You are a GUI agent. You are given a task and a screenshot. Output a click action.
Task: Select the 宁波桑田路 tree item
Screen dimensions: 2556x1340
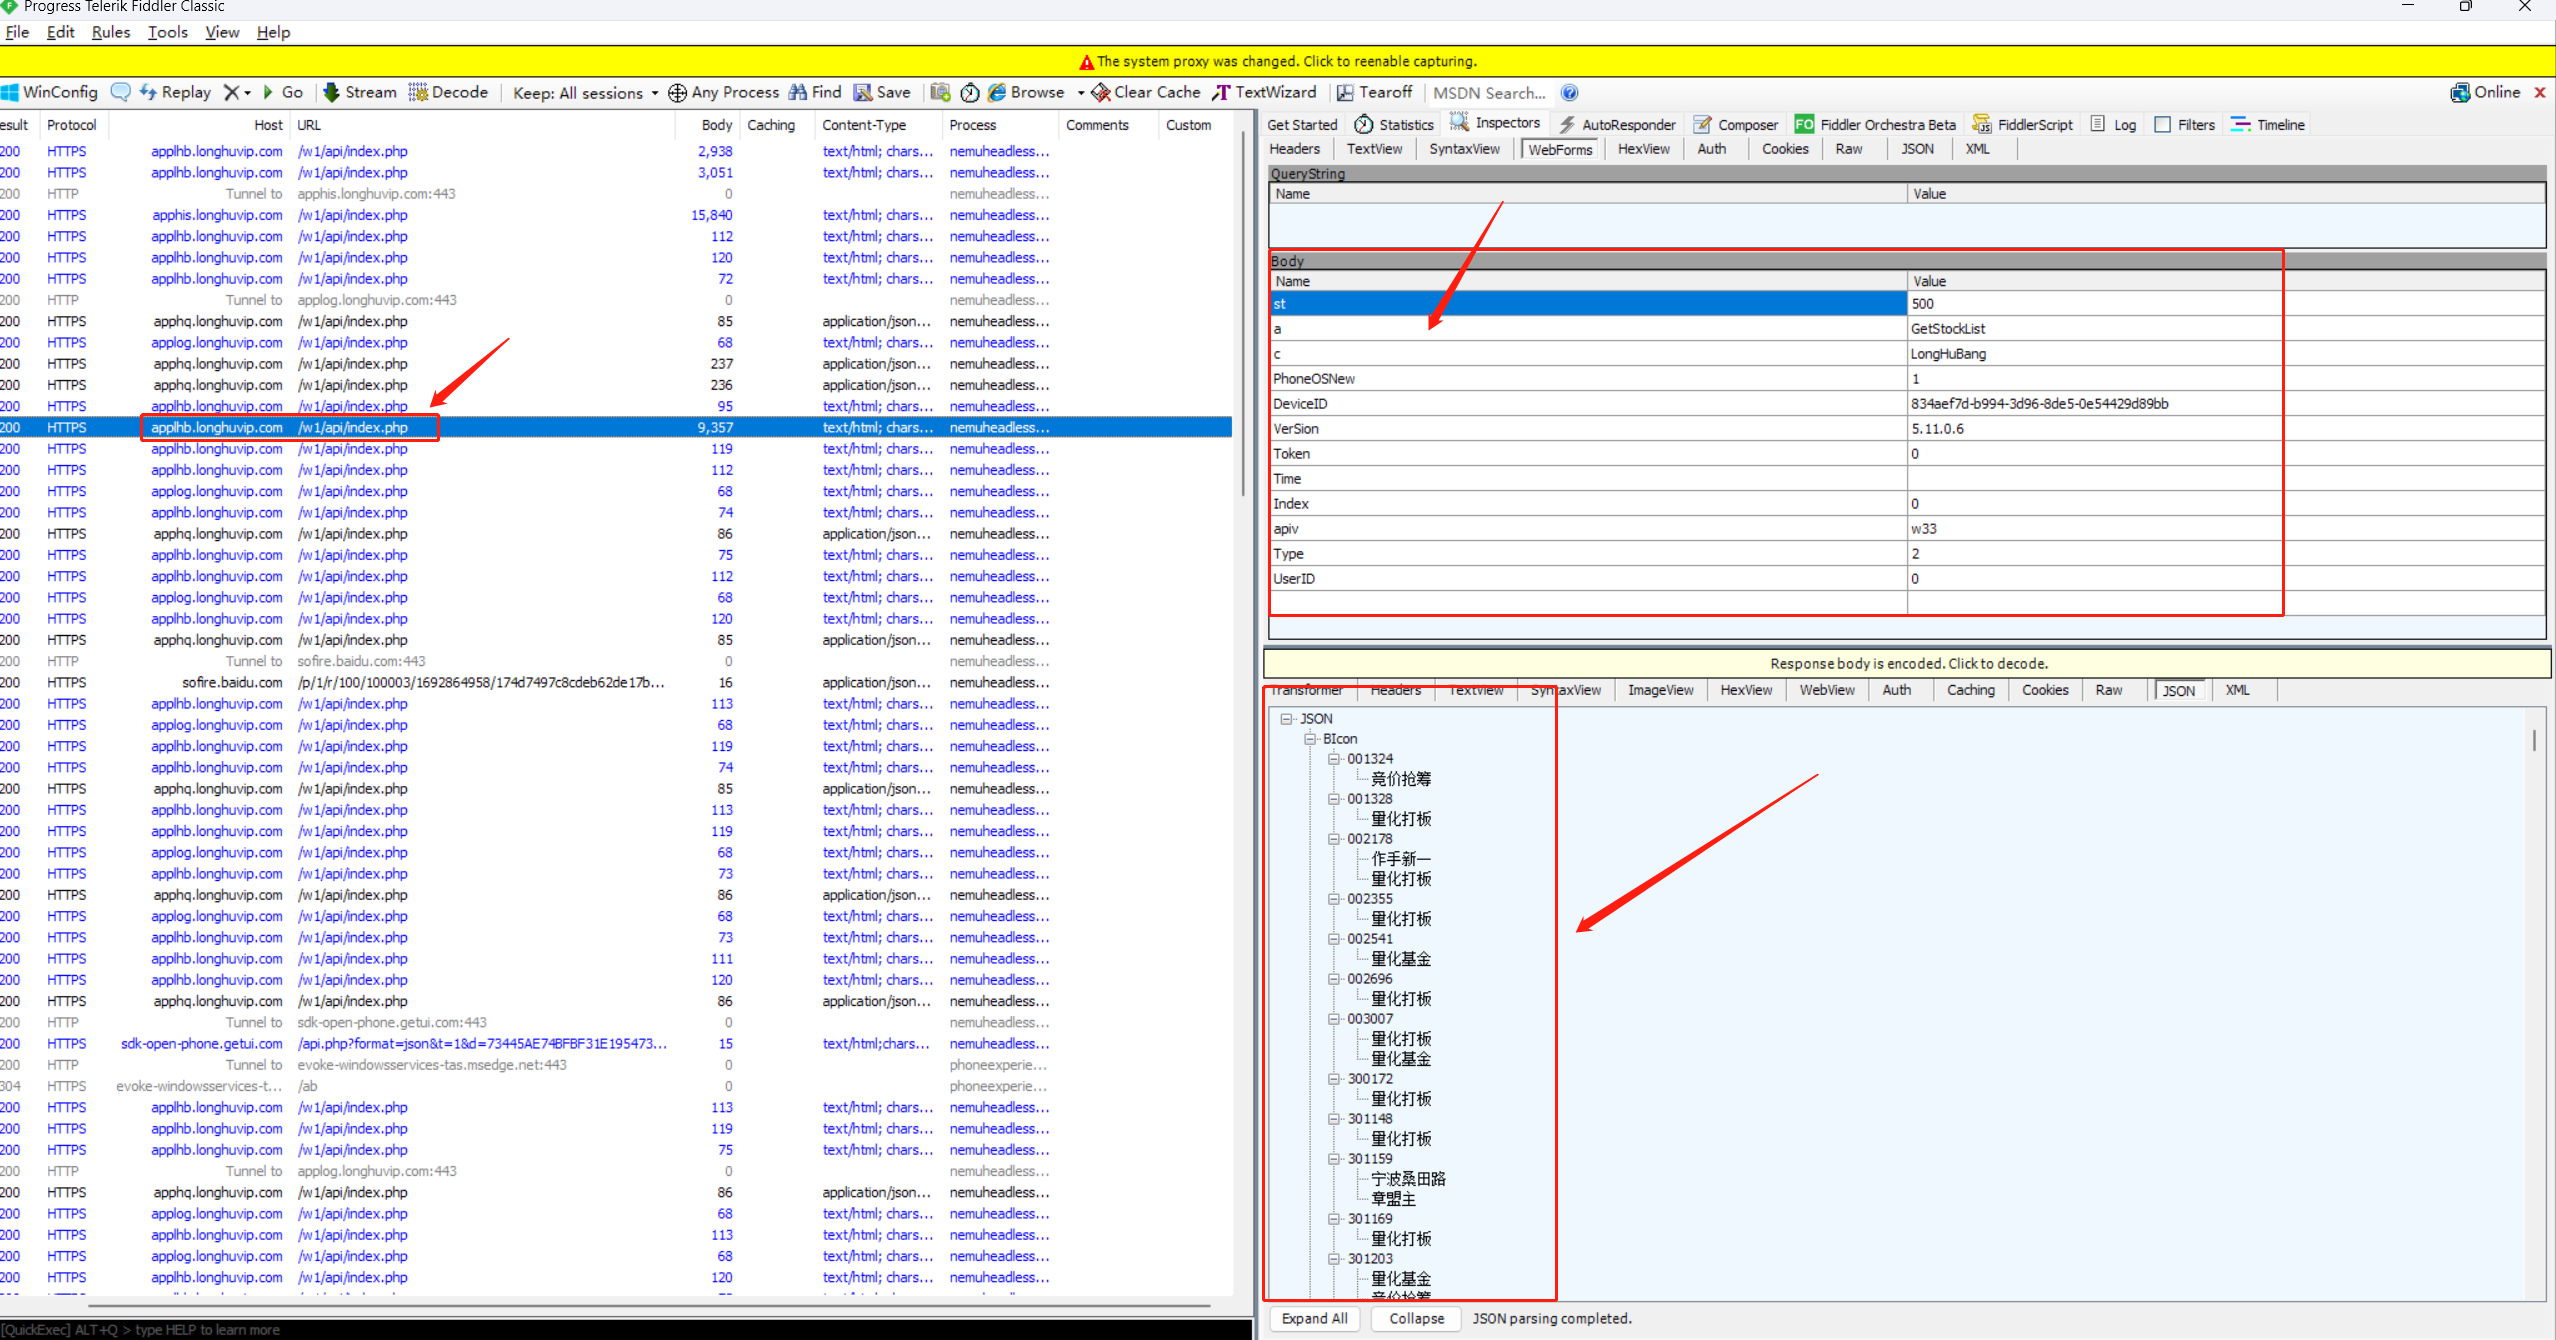[1407, 1179]
